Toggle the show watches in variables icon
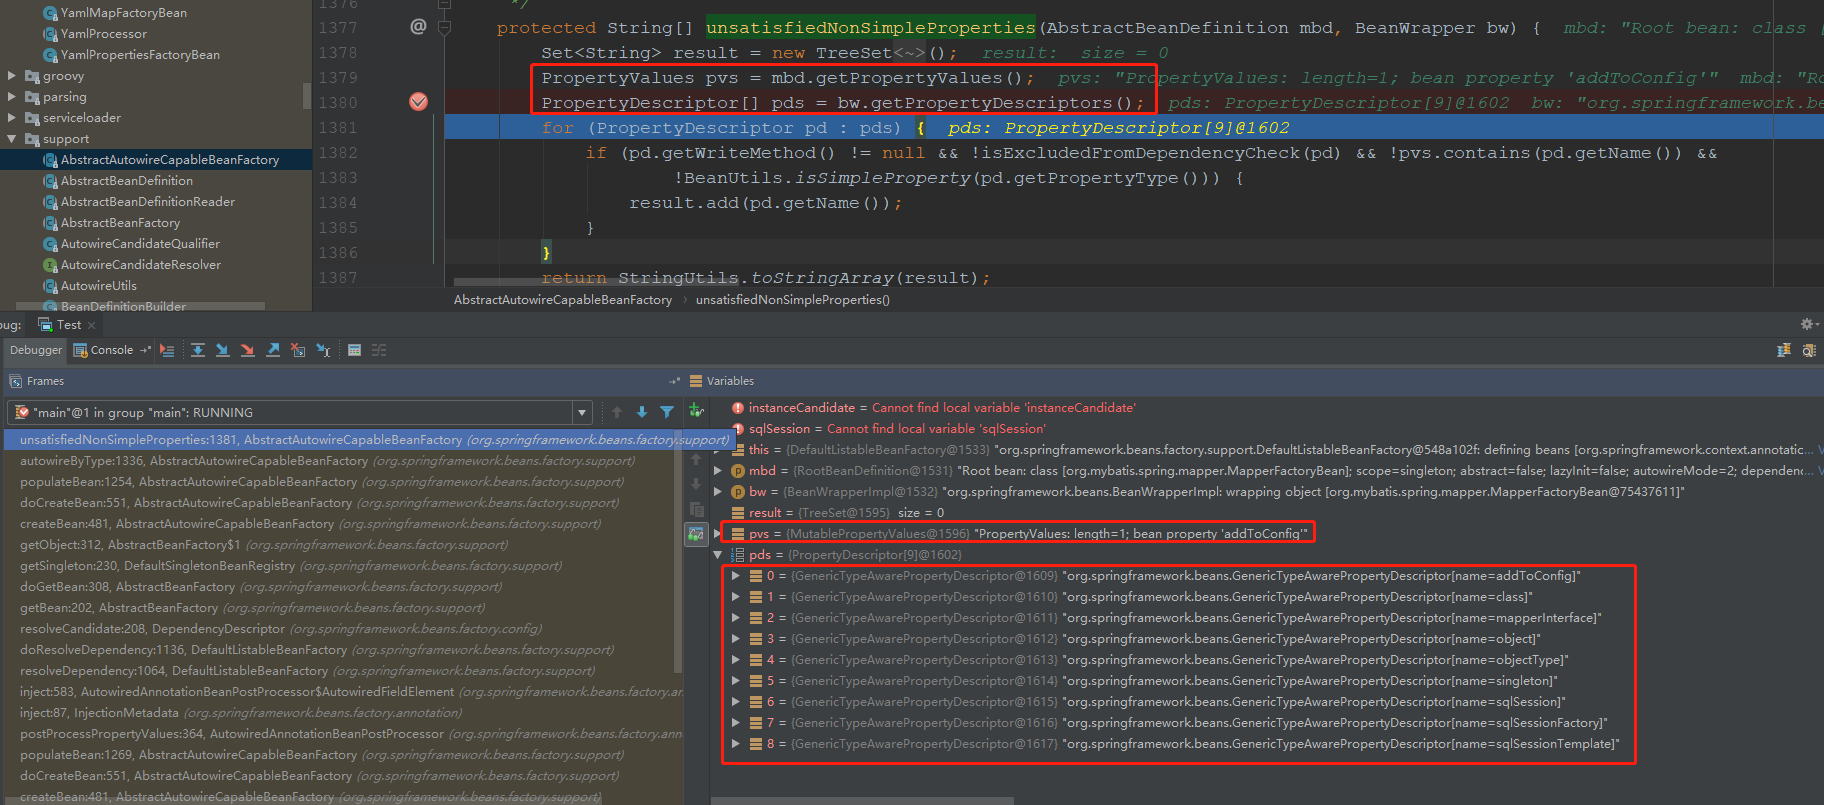This screenshot has width=1824, height=805. pos(696,534)
